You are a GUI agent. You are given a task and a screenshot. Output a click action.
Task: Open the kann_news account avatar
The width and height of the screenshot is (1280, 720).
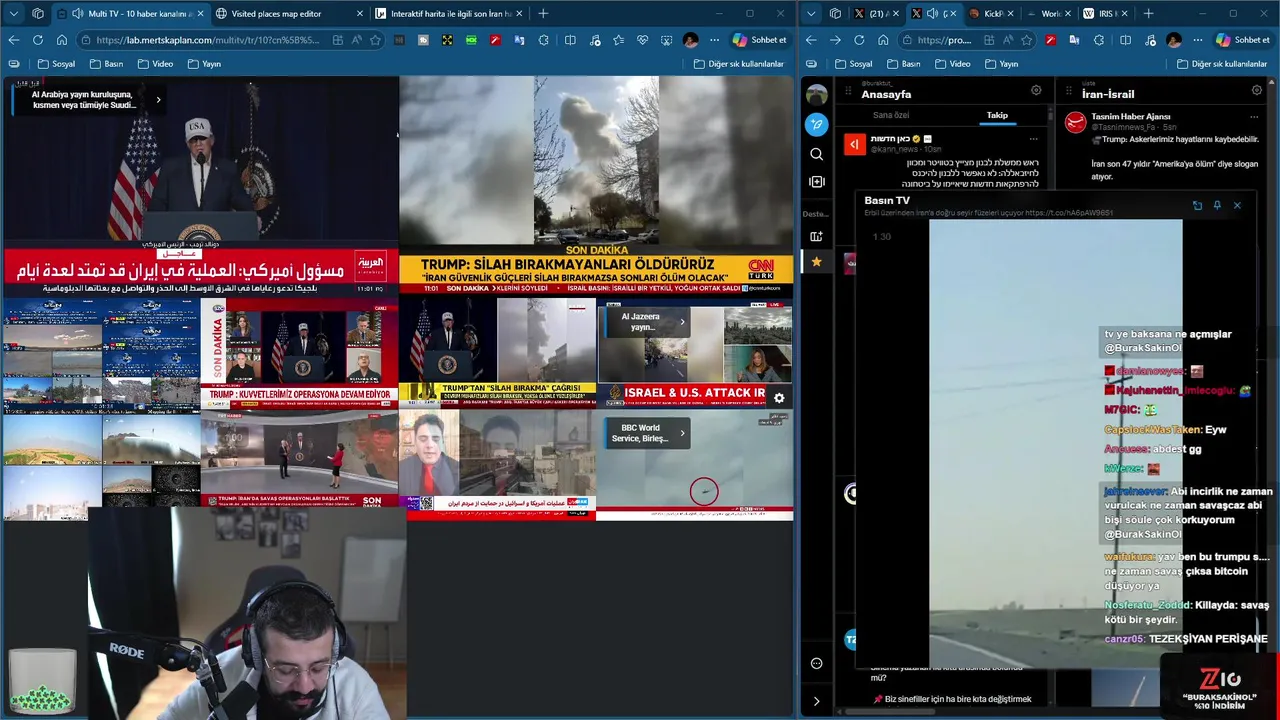[x=854, y=144]
